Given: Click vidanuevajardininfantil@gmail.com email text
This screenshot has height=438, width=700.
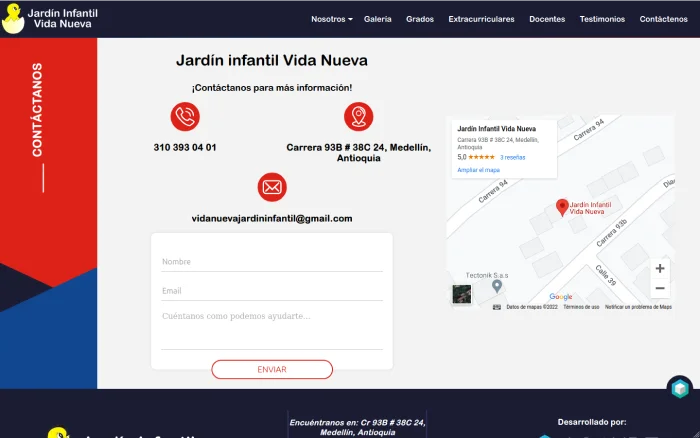Looking at the screenshot, I should pyautogui.click(x=272, y=218).
